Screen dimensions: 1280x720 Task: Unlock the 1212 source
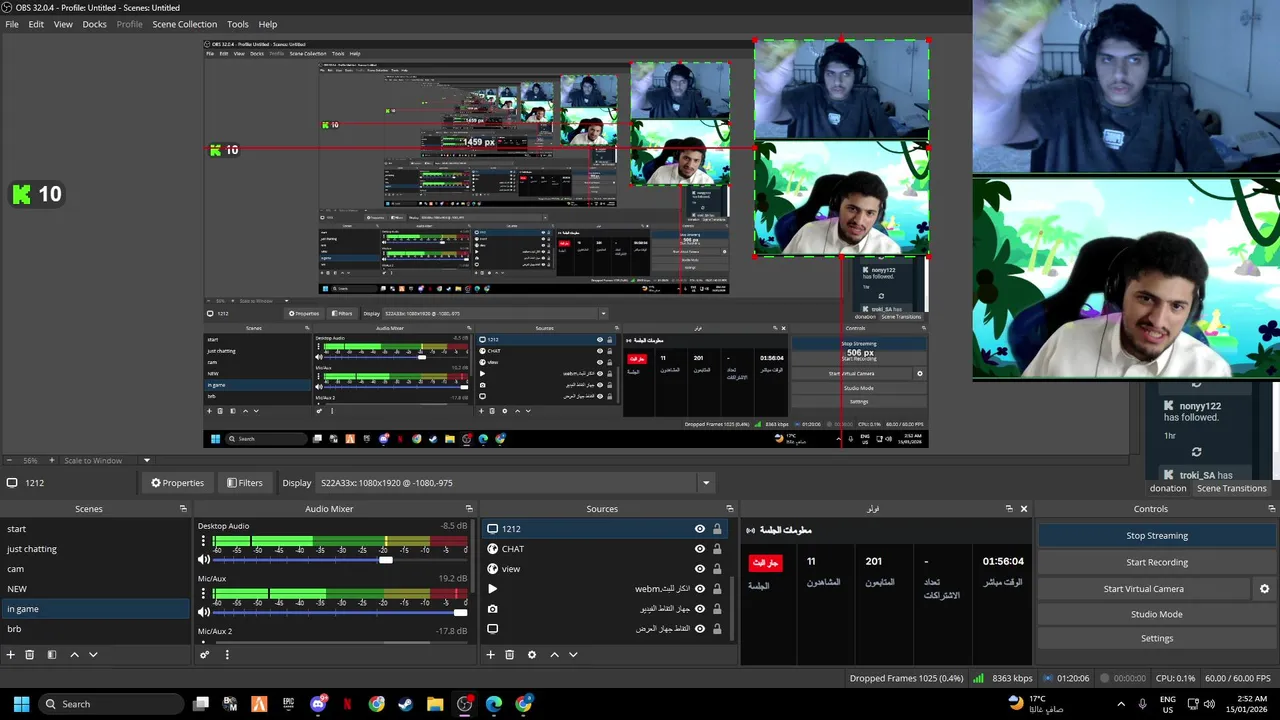click(717, 529)
